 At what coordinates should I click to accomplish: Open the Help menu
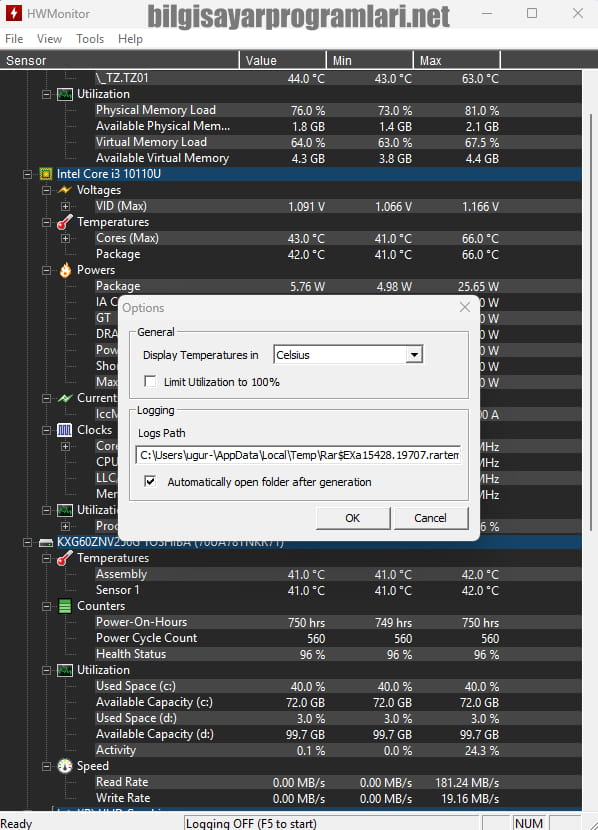click(130, 39)
